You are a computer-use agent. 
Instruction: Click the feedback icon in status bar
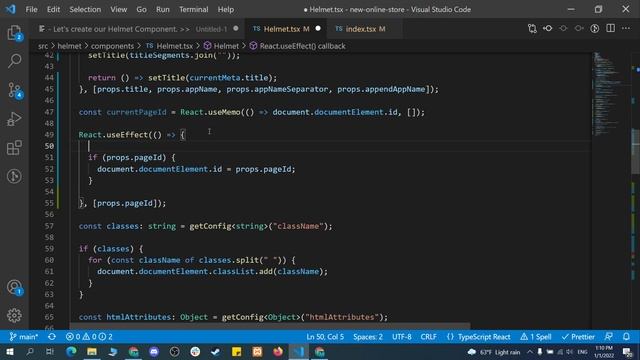tap(609, 337)
